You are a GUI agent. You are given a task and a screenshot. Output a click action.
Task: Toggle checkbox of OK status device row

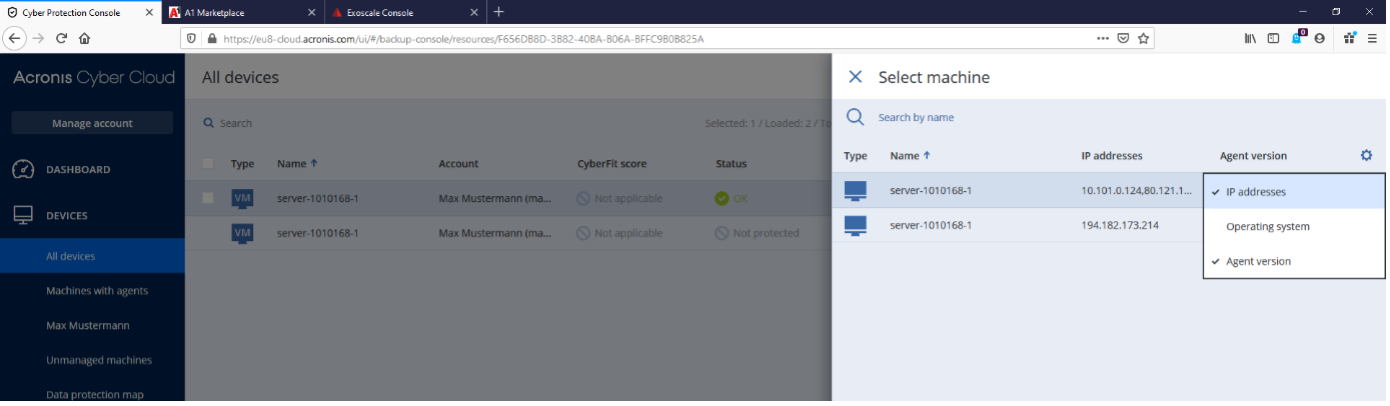pyautogui.click(x=208, y=198)
